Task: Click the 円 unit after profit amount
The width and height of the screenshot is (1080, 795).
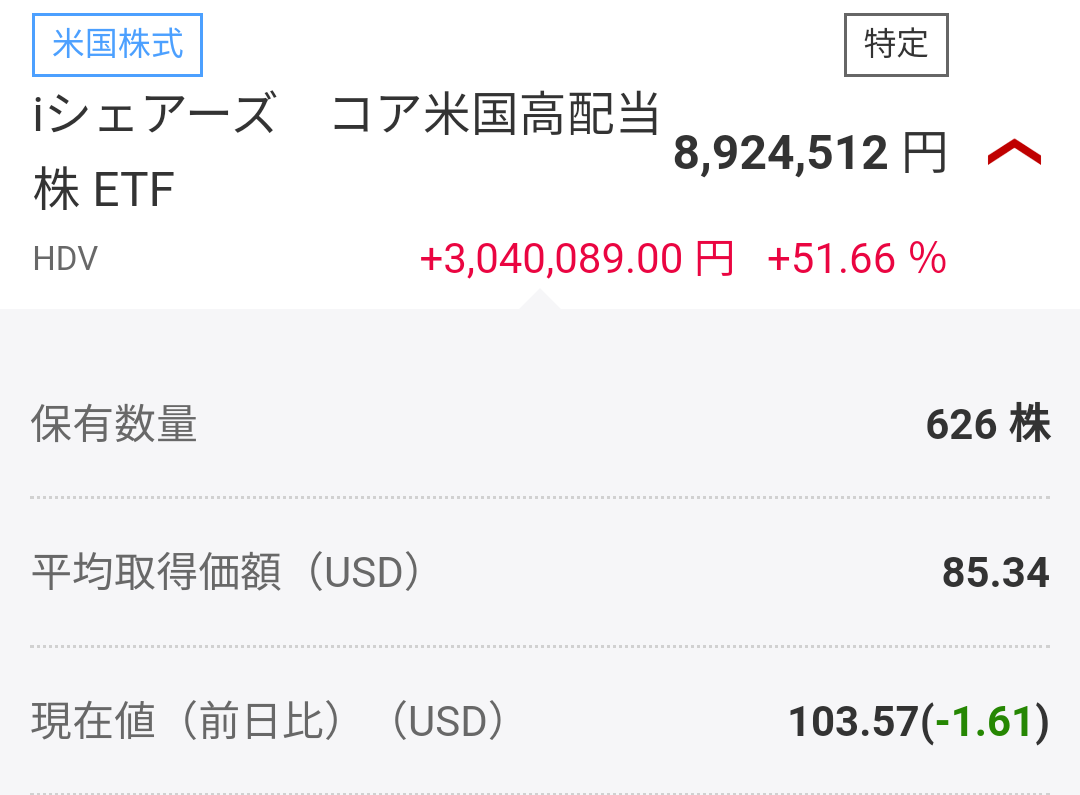Action: [x=714, y=260]
